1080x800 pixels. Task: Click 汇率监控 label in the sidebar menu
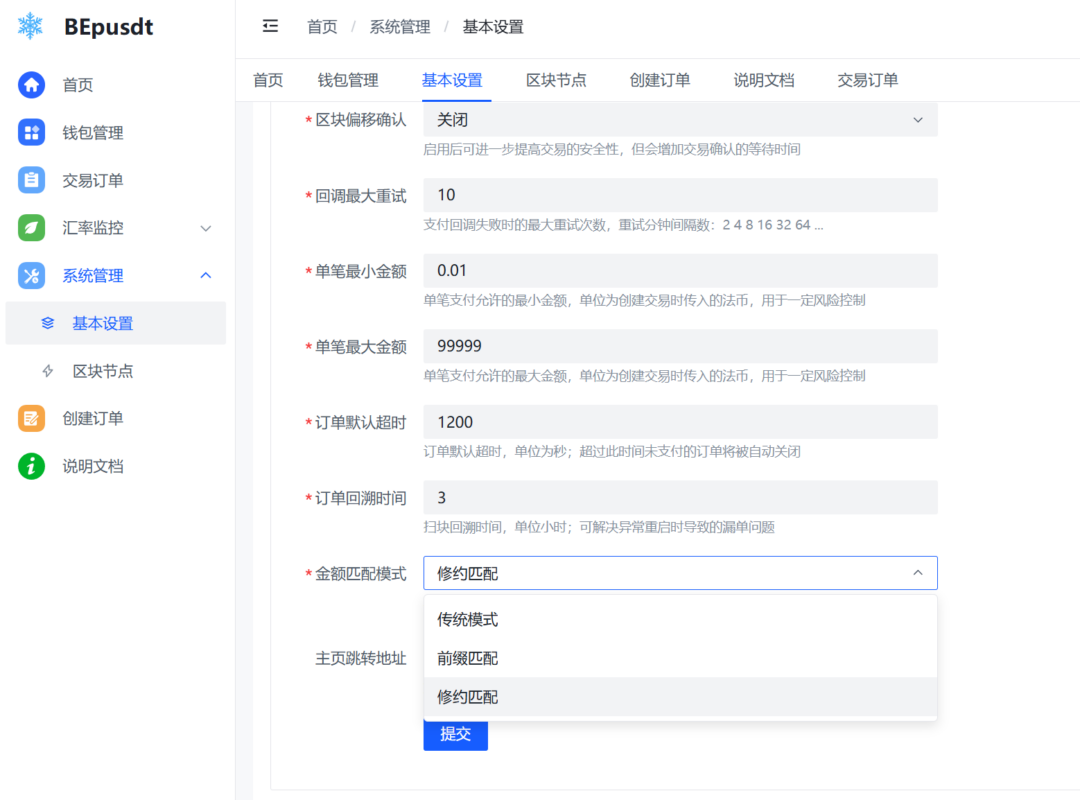(x=93, y=228)
